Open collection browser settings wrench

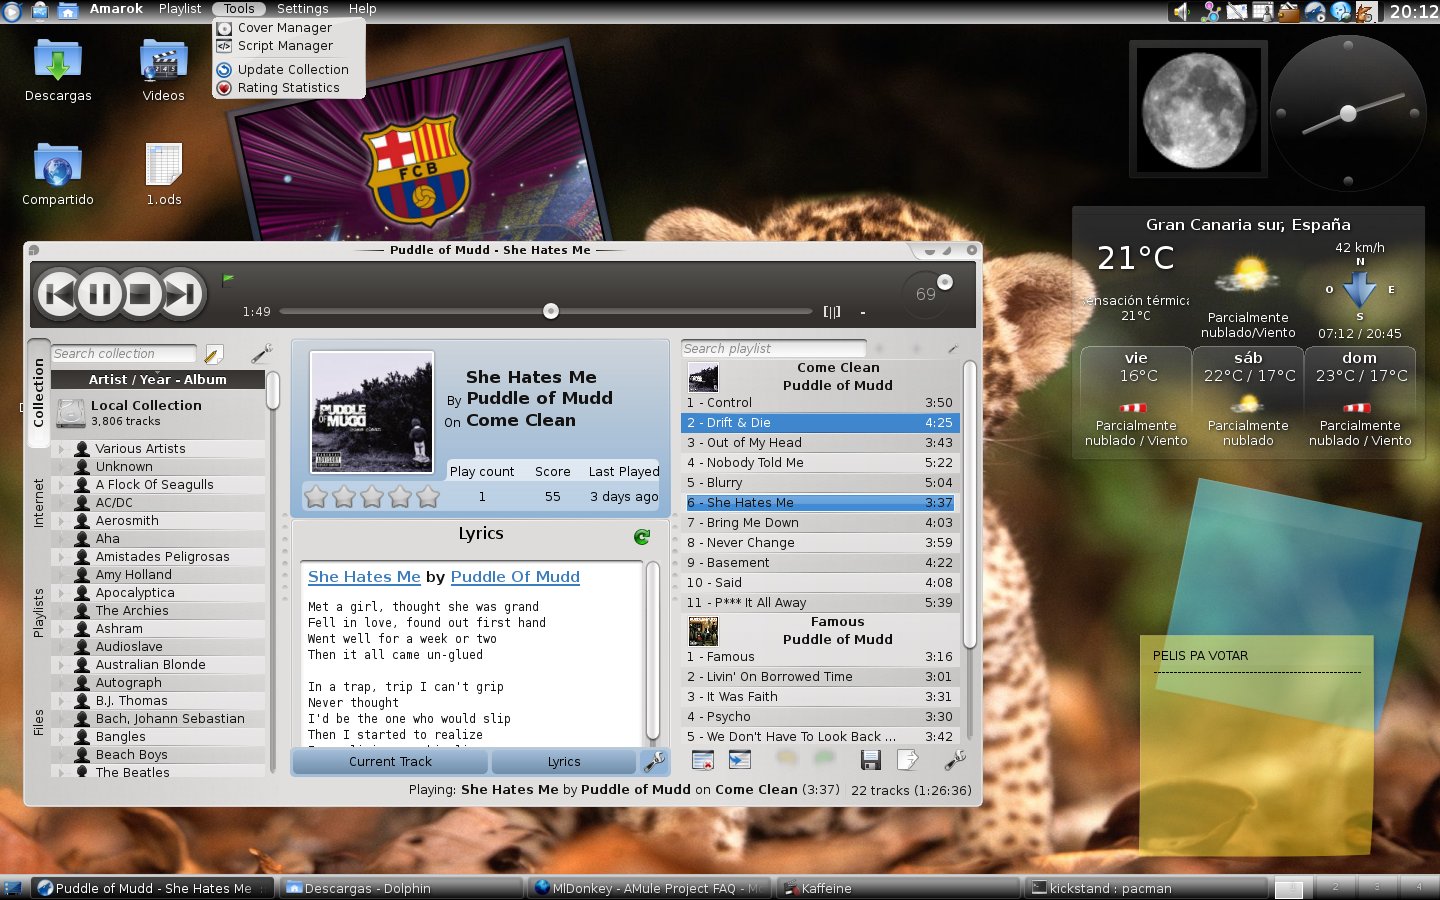(x=261, y=353)
